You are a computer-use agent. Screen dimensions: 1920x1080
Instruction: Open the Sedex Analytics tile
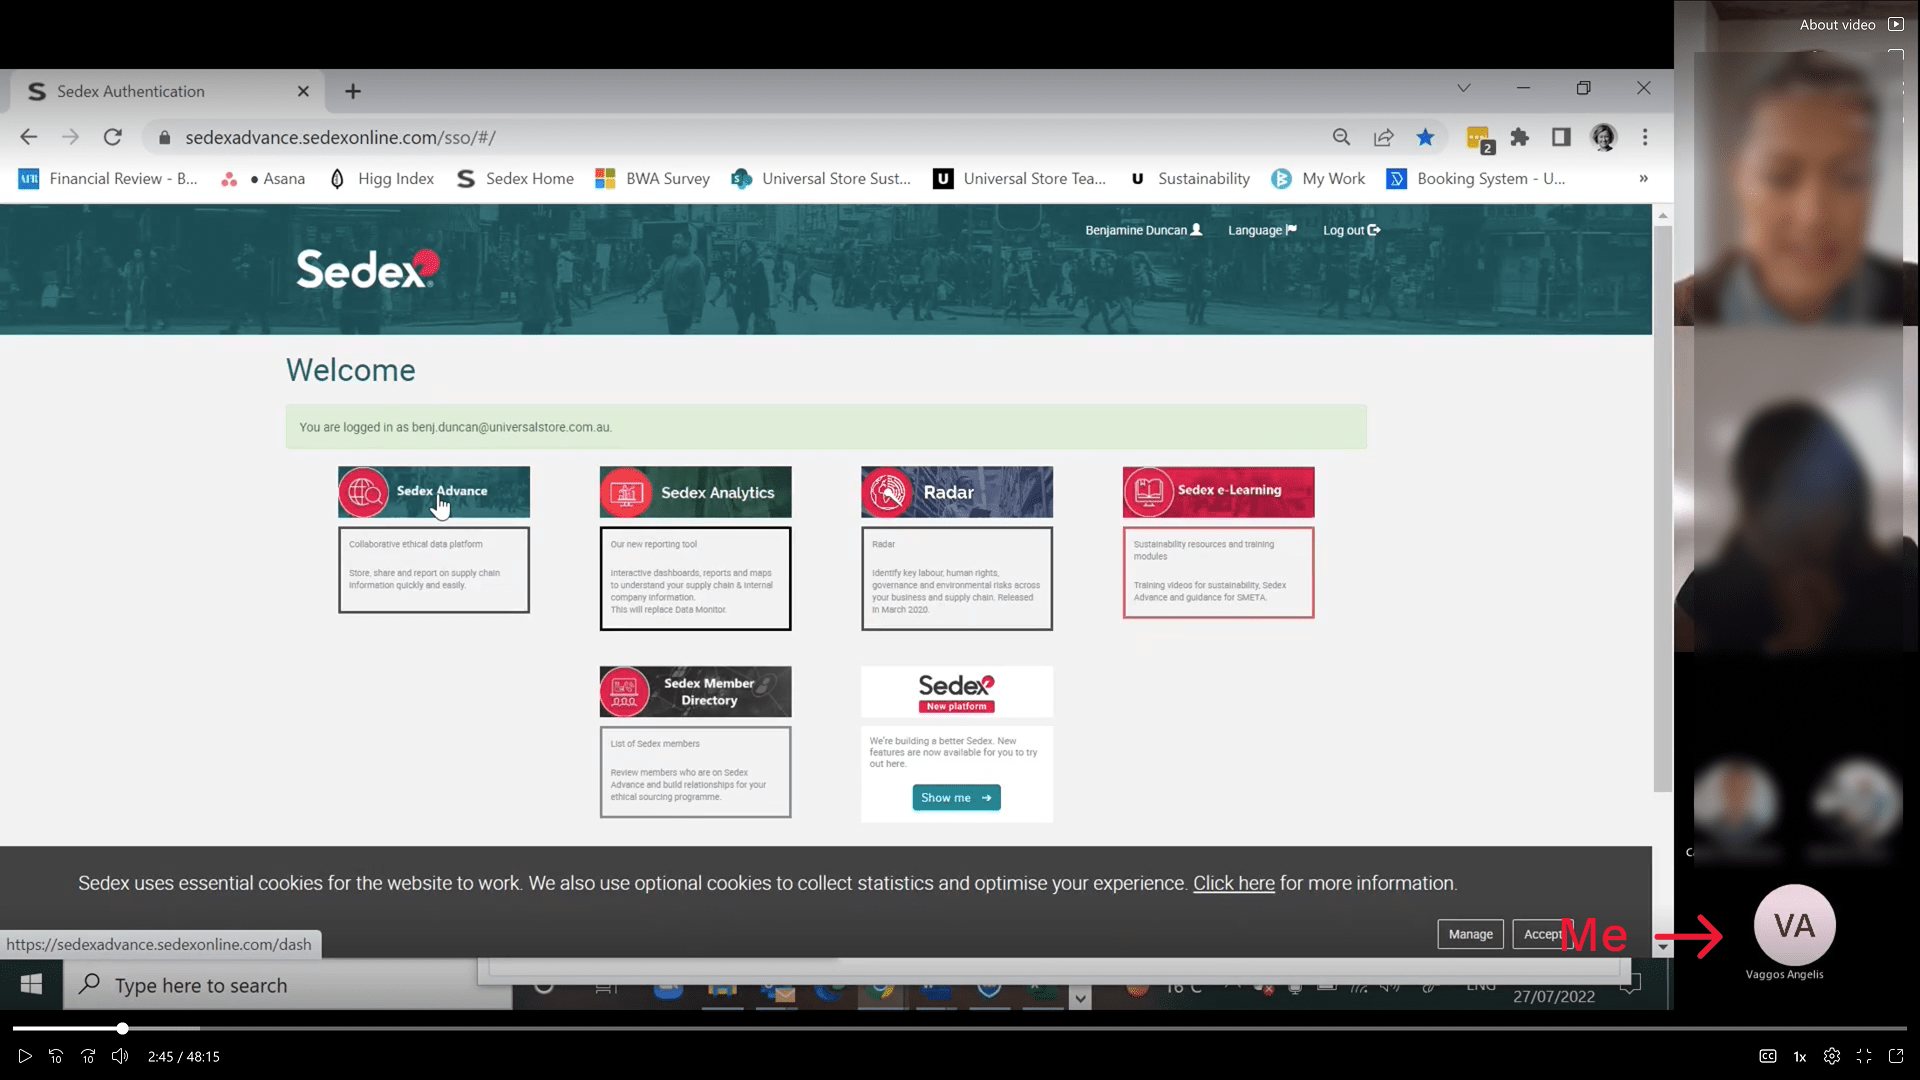pyautogui.click(x=695, y=492)
